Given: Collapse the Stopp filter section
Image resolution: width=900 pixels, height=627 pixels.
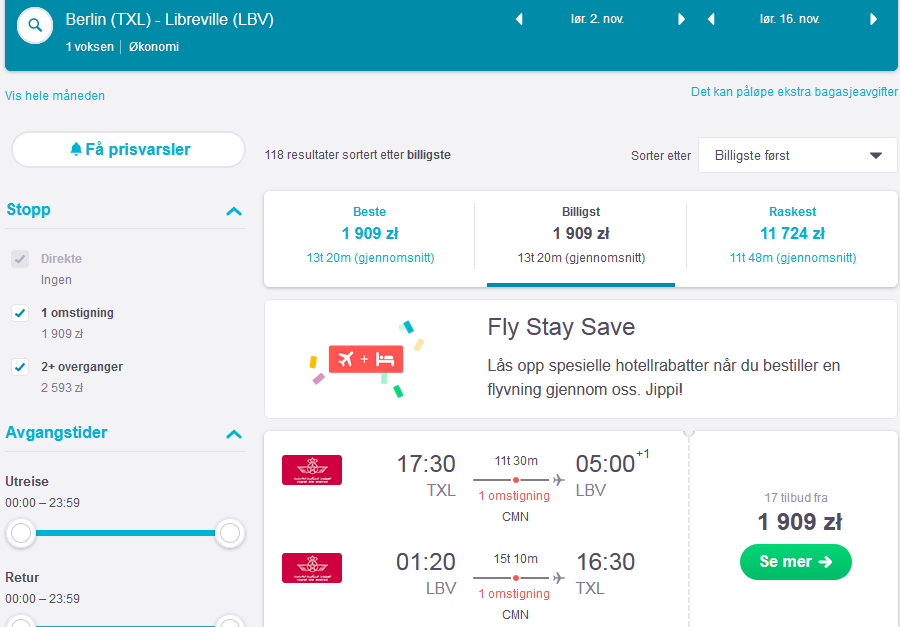Looking at the screenshot, I should (x=234, y=211).
